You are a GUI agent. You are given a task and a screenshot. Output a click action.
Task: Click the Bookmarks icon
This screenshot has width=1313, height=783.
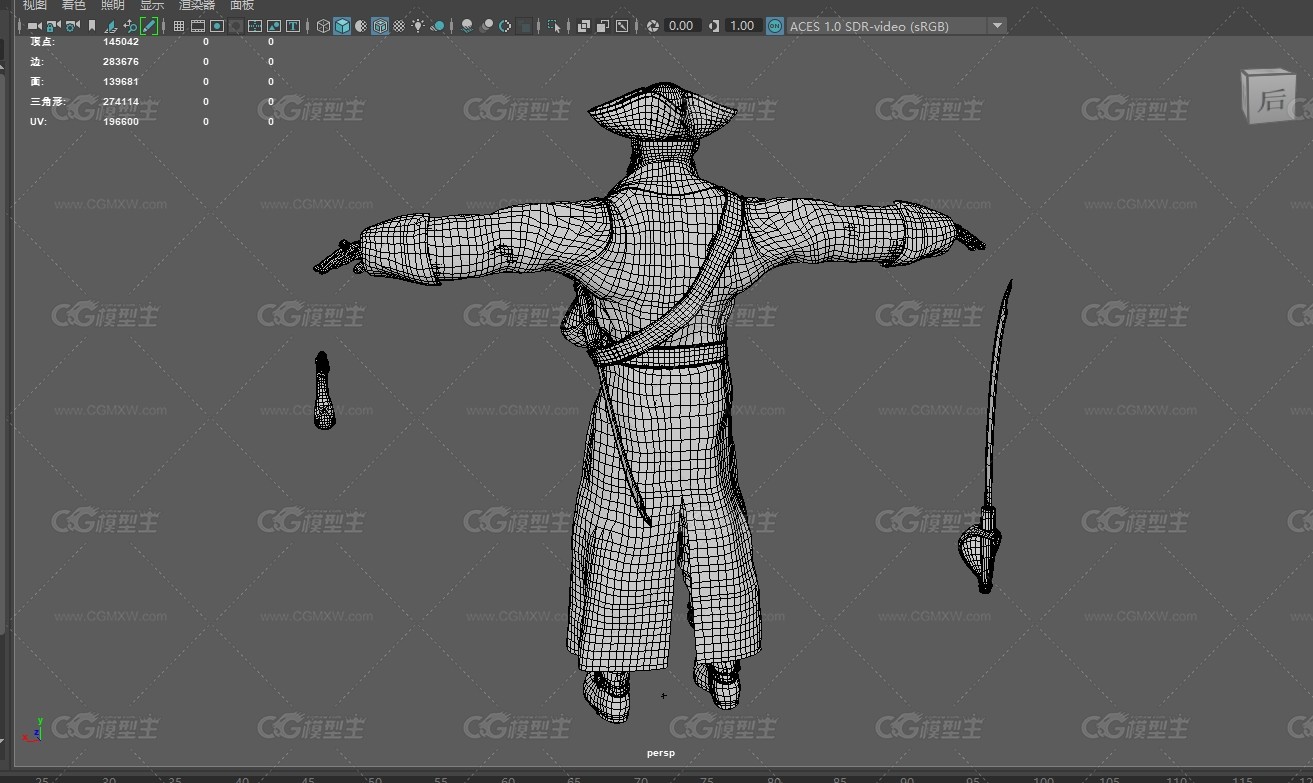pyautogui.click(x=92, y=26)
